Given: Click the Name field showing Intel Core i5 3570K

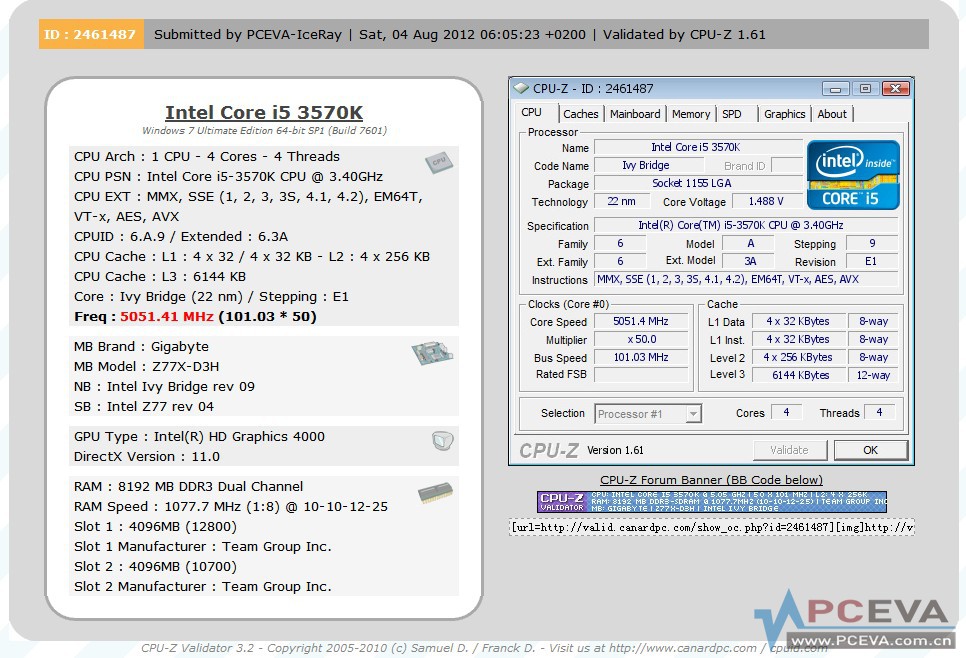Looking at the screenshot, I should pyautogui.click(x=698, y=147).
